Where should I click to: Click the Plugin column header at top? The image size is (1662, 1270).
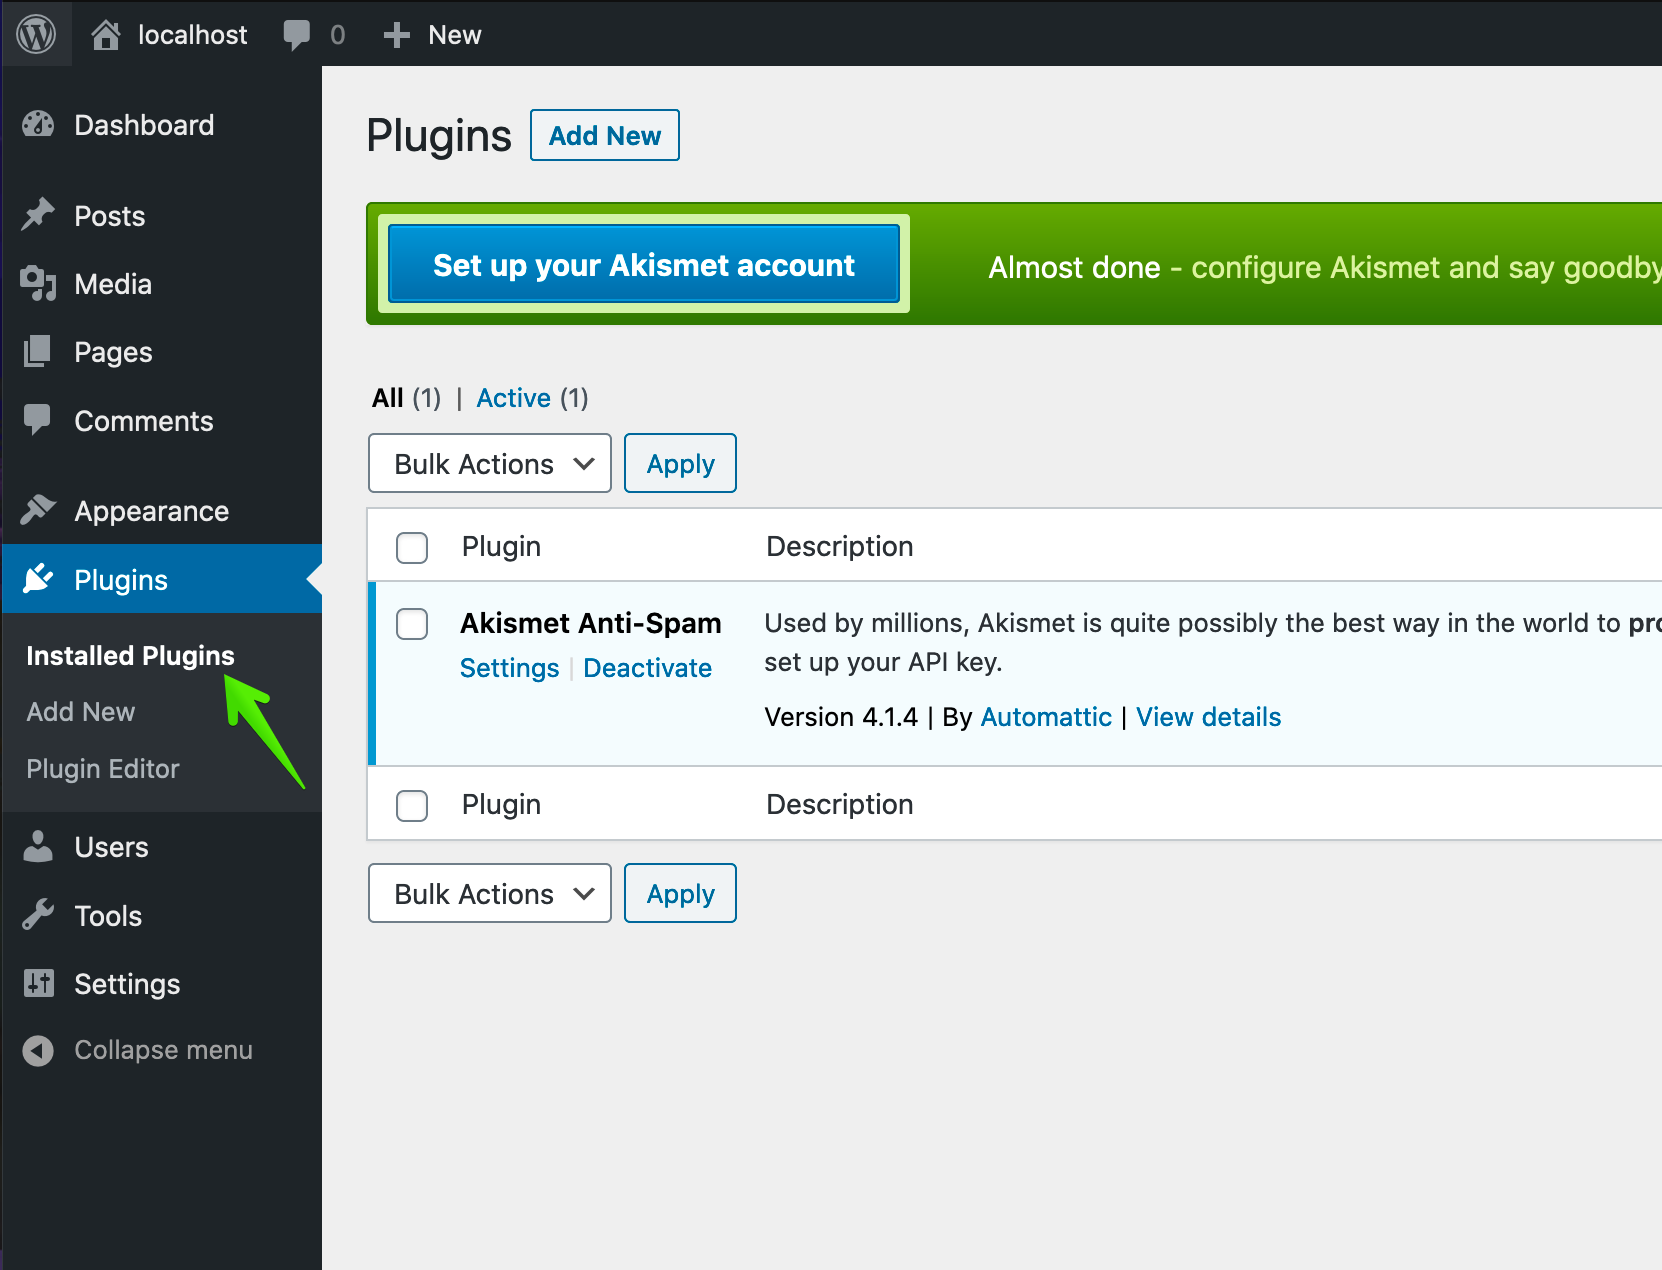point(501,546)
